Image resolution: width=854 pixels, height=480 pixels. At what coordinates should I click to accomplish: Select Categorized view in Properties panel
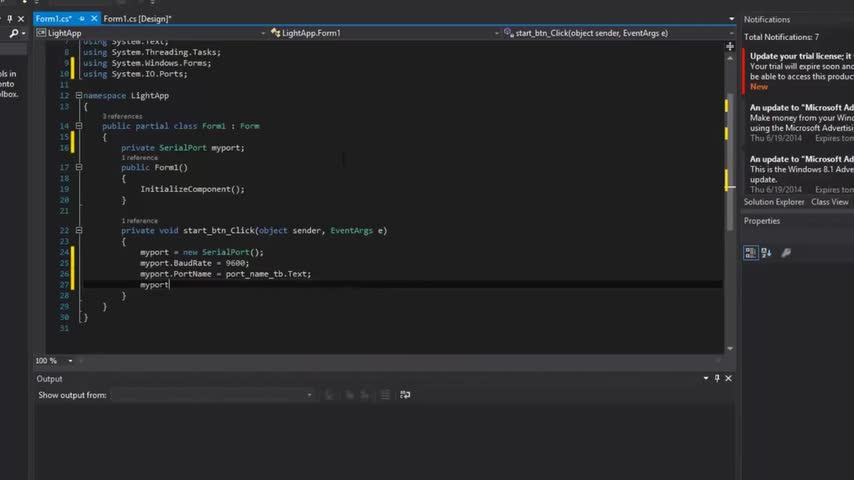tap(751, 252)
